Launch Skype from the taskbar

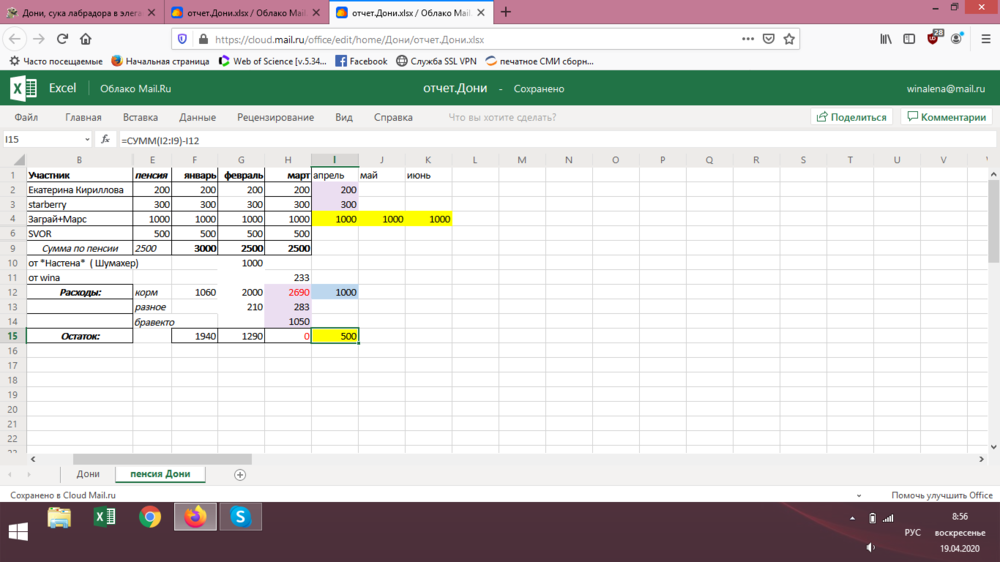240,517
